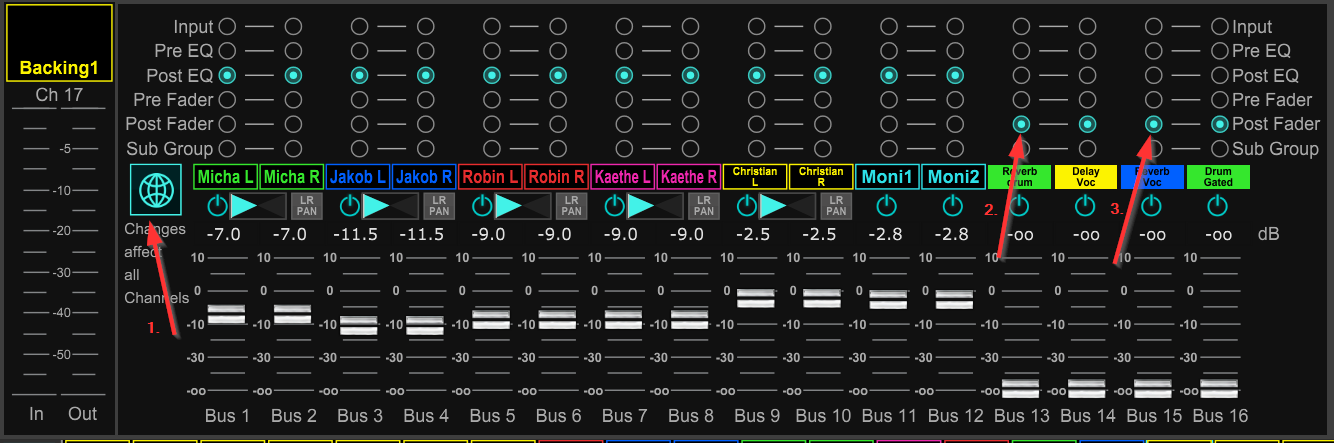Click the Backing1 channel name box

tap(60, 43)
